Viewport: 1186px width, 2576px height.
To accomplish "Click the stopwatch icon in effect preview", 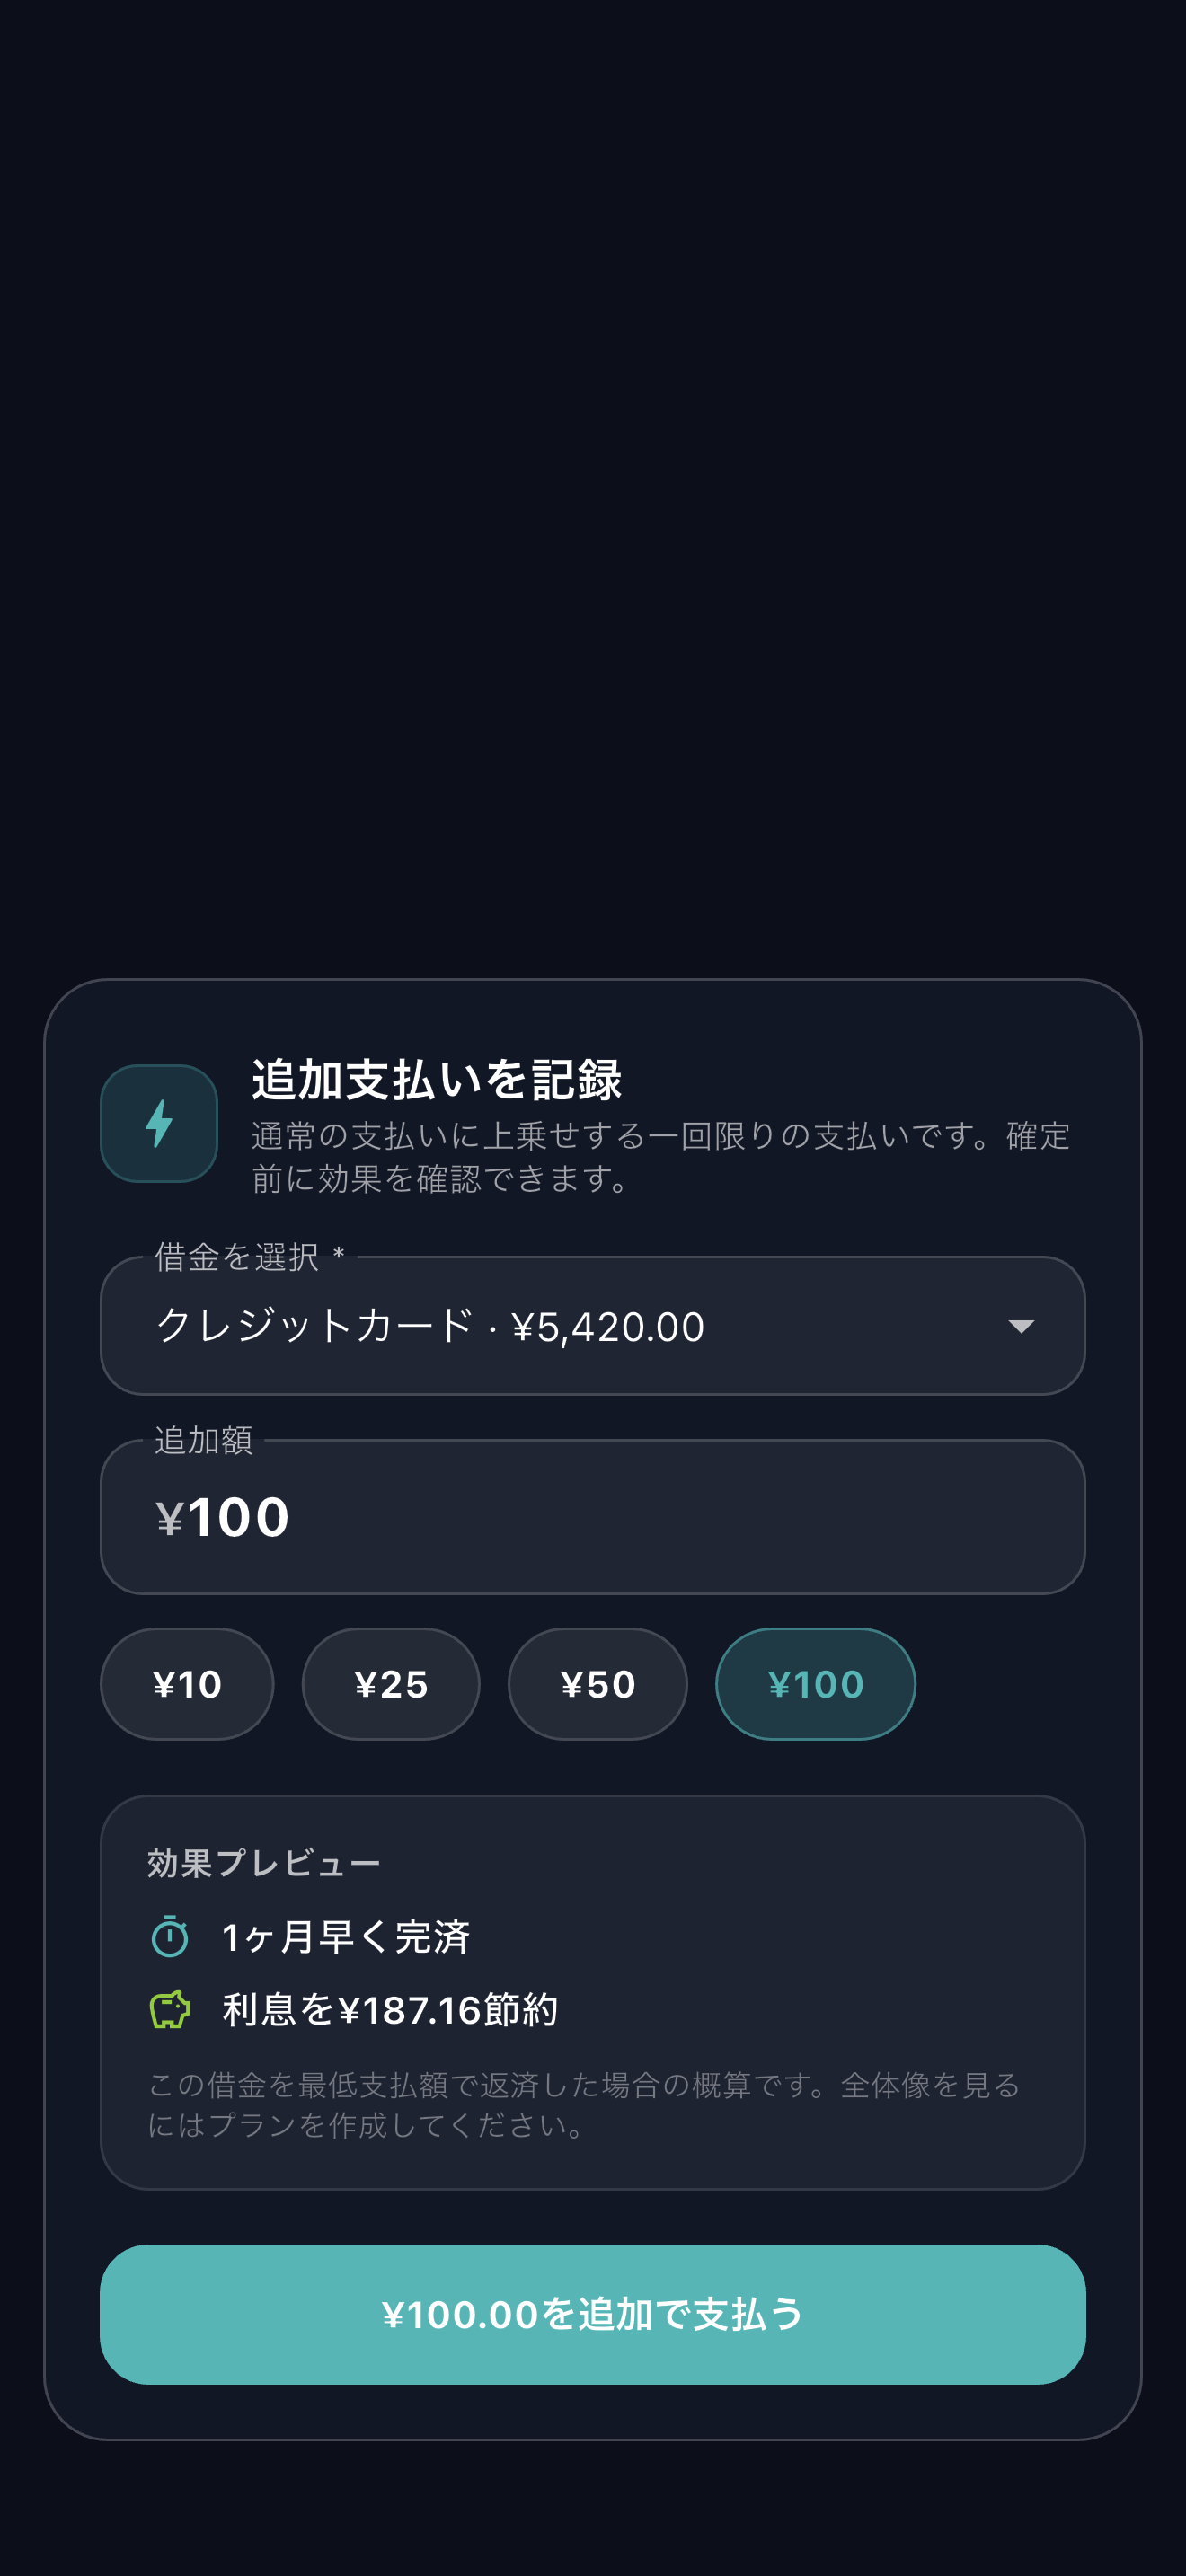I will click(170, 1936).
